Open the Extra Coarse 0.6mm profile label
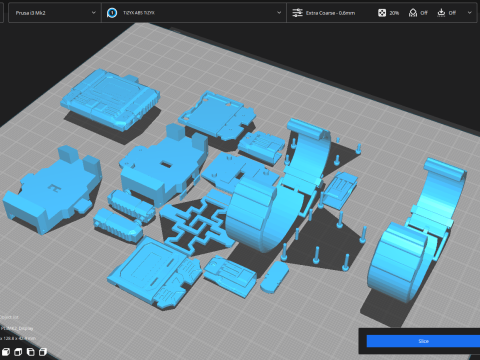 tap(330, 13)
